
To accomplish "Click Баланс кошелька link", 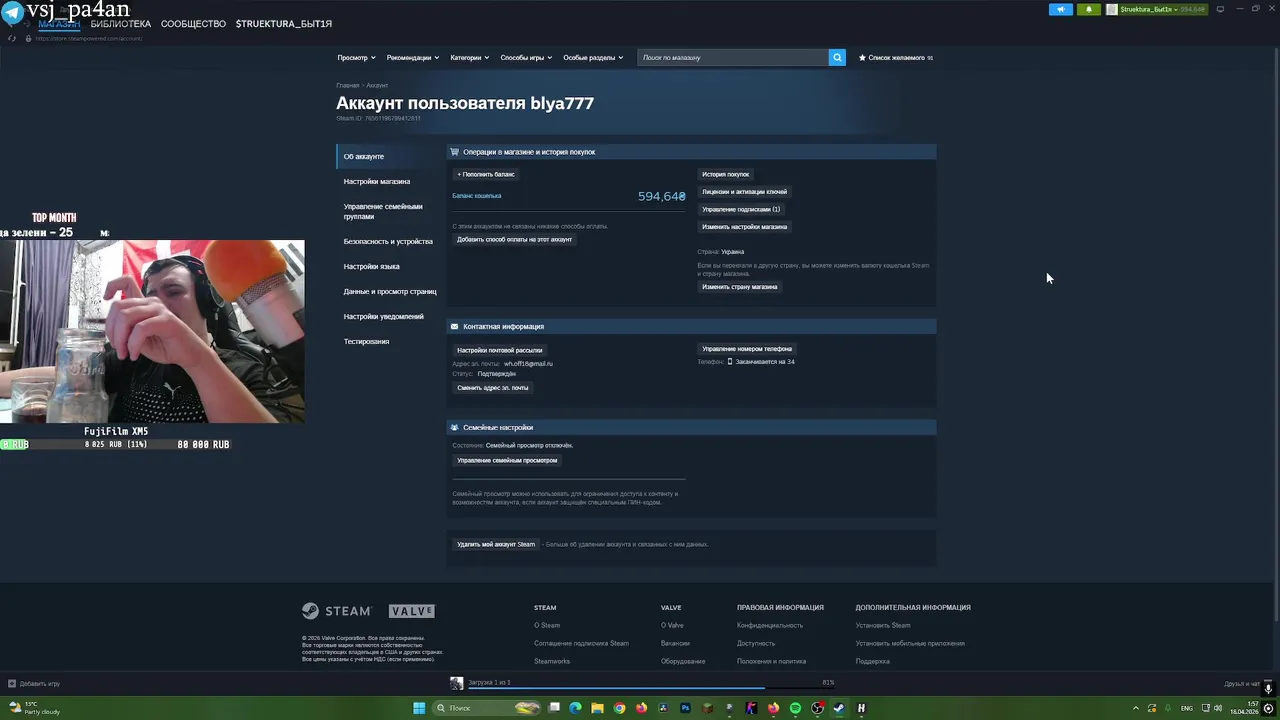I will [477, 196].
